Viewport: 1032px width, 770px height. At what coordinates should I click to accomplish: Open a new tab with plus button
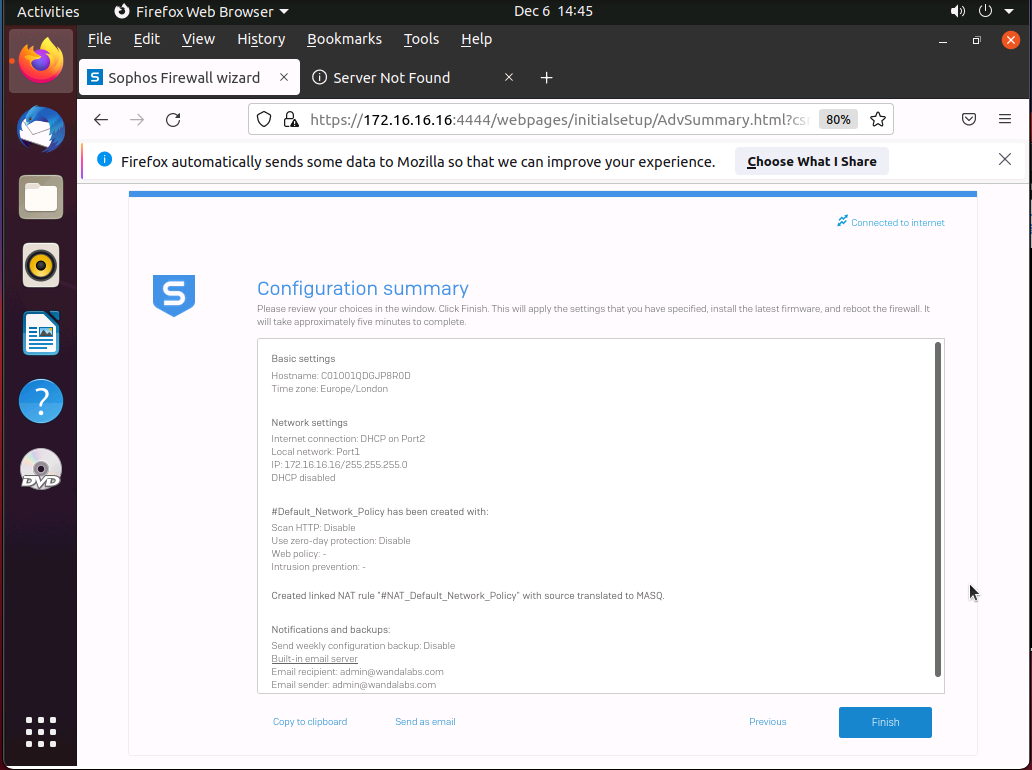546,78
